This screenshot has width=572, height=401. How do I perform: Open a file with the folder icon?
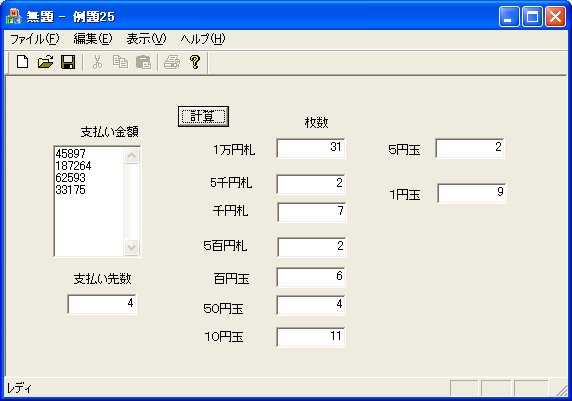coord(45,62)
